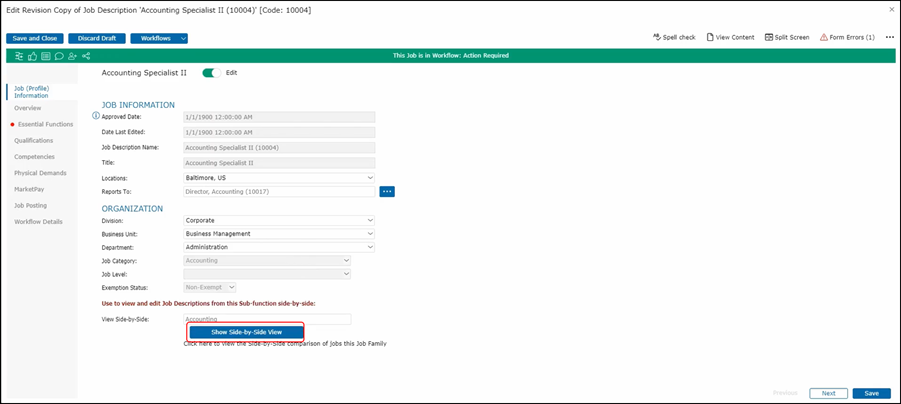Toggle the Edit switch off
Viewport: 901px width, 404px height.
[x=211, y=73]
